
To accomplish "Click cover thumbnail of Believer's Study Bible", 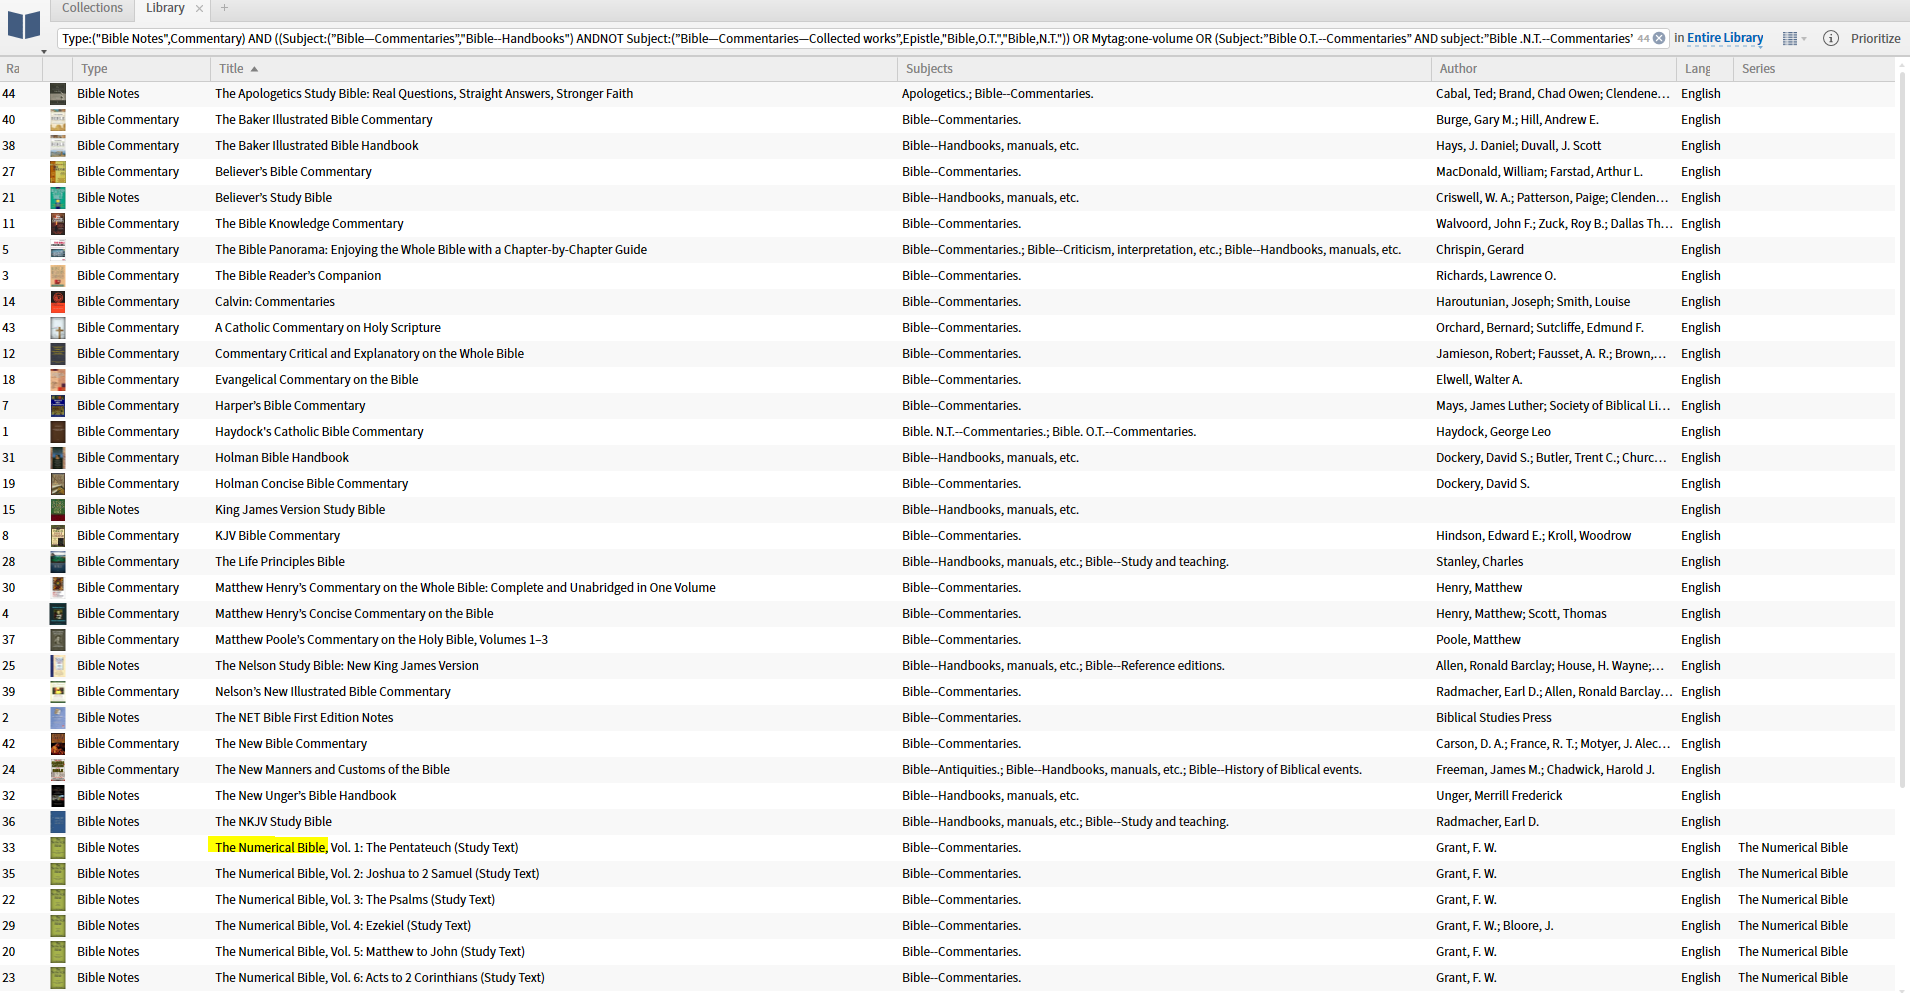I will click(x=58, y=198).
